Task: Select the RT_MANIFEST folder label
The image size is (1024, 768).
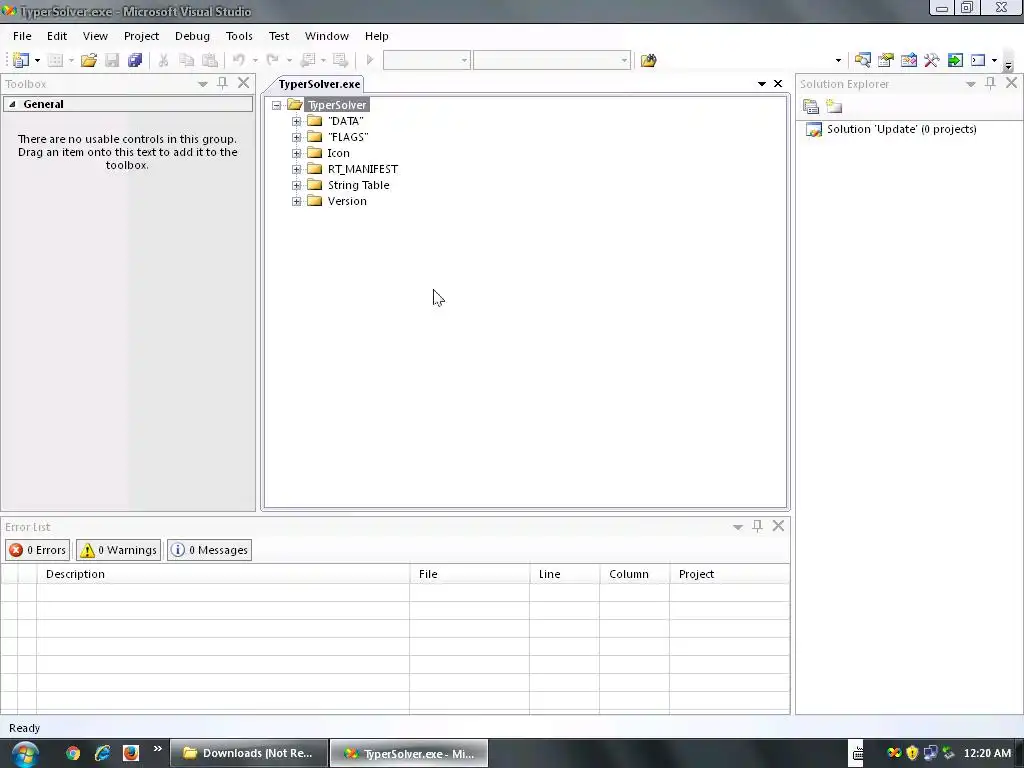Action: [362, 169]
